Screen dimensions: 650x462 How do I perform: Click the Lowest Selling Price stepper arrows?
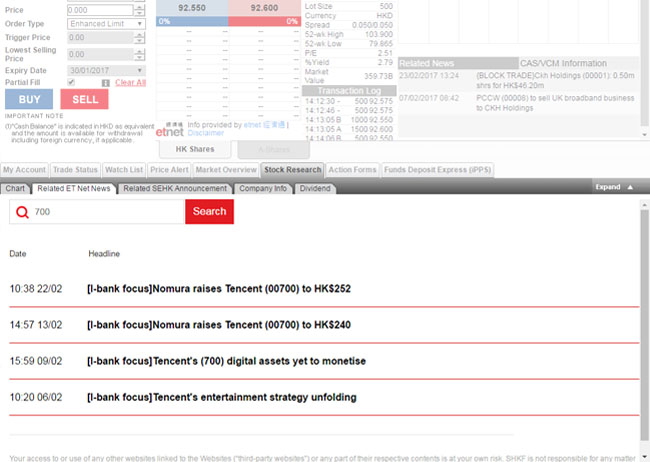pyautogui.click(x=140, y=54)
